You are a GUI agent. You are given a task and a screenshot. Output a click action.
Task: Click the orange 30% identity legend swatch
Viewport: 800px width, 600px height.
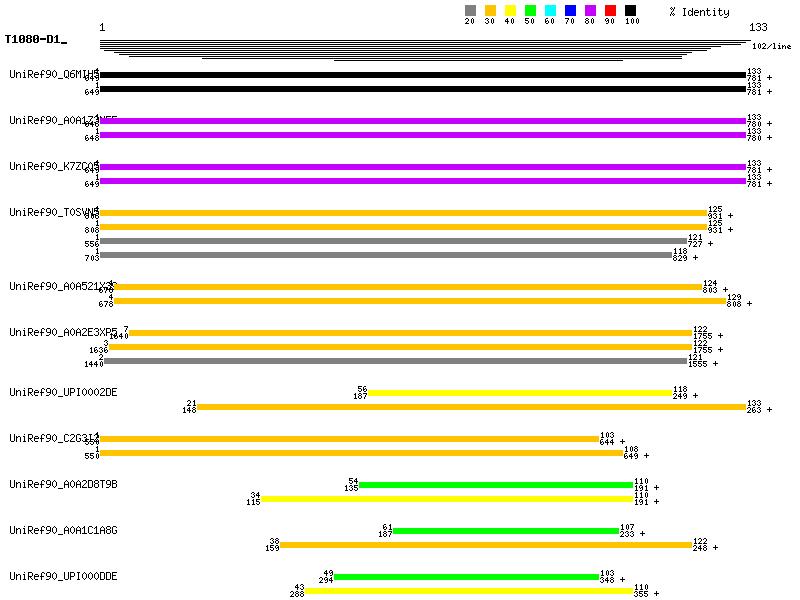(490, 11)
